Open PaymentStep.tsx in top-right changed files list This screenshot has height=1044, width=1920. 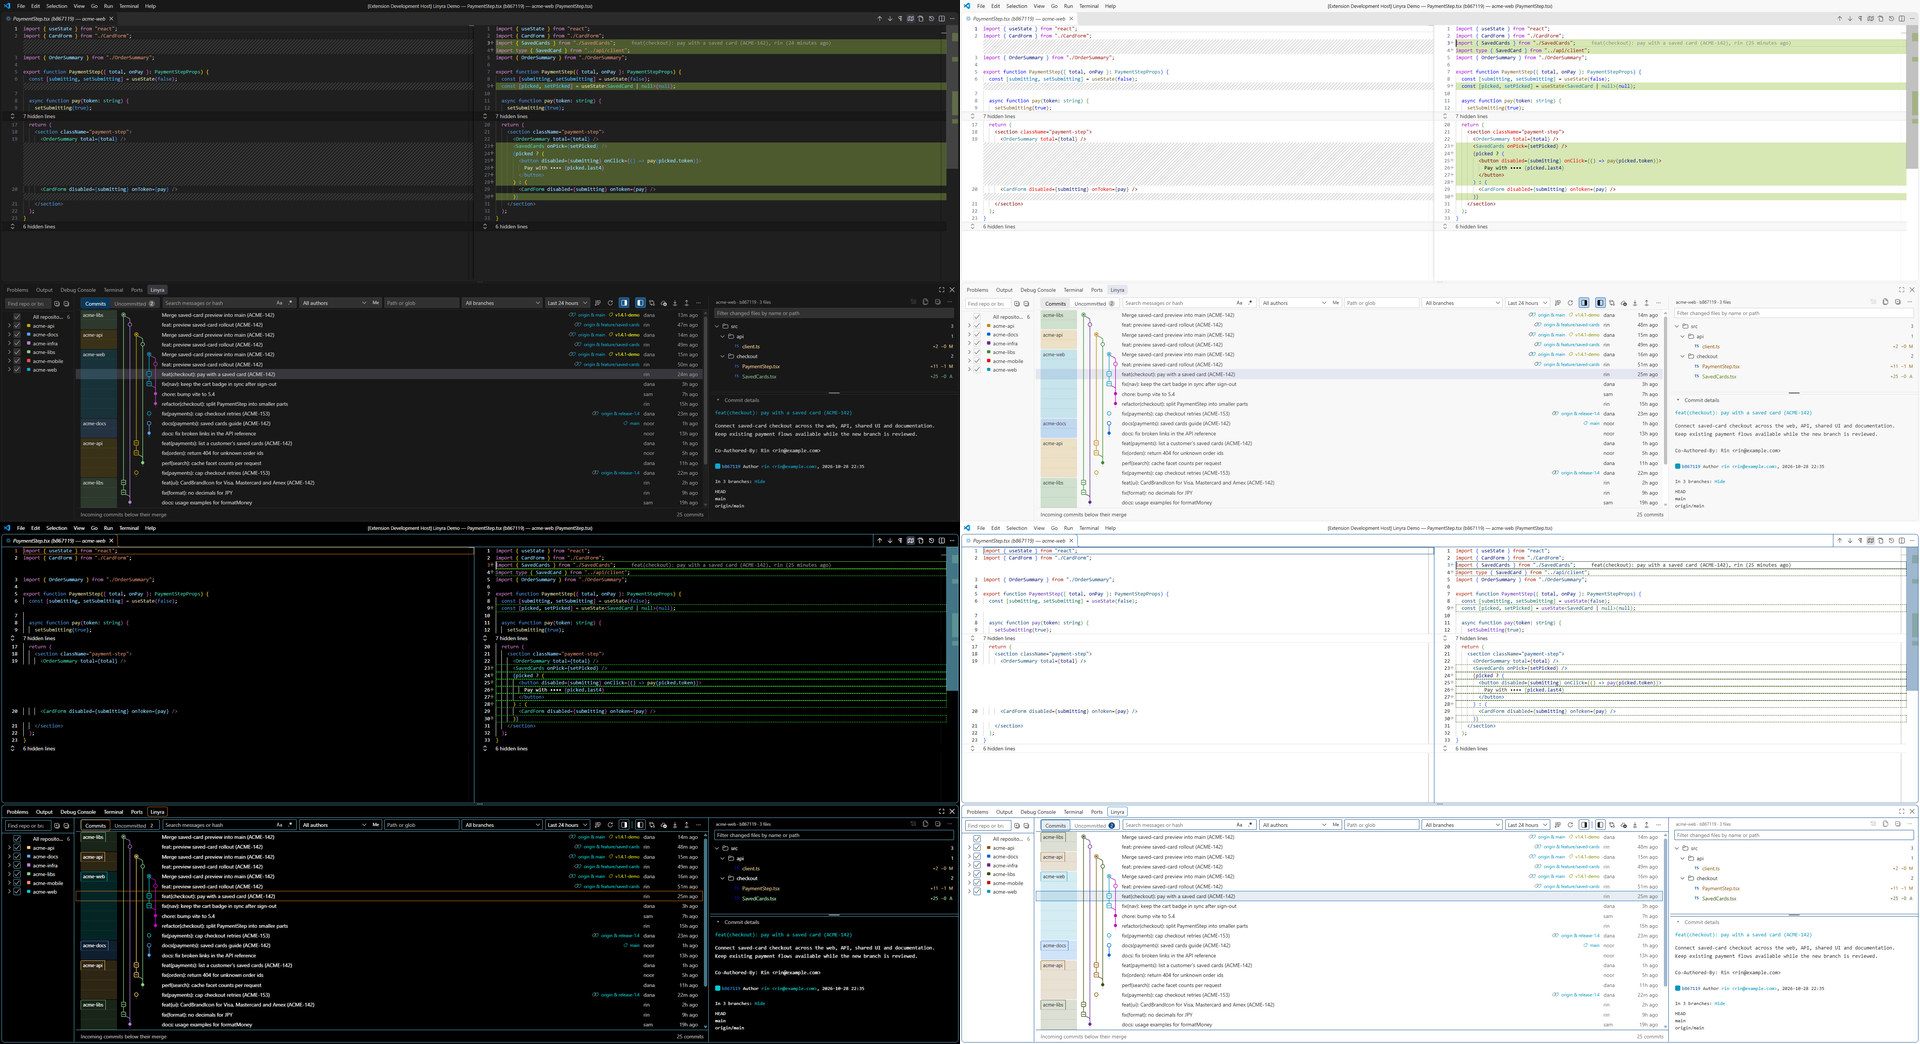[x=1721, y=366]
